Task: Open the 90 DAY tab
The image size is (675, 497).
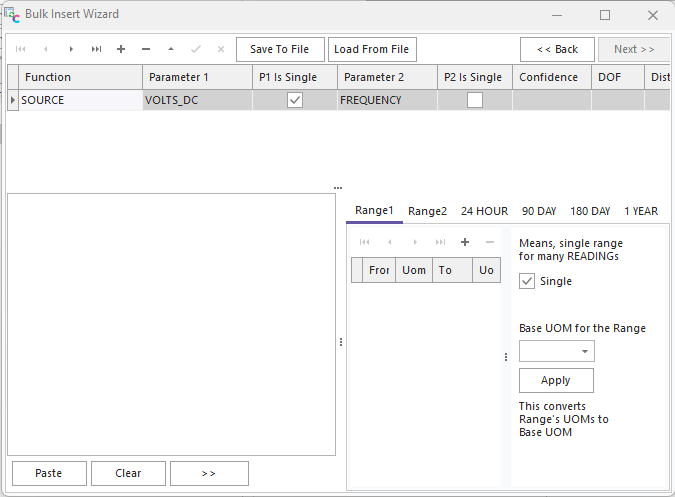Action: 539,211
